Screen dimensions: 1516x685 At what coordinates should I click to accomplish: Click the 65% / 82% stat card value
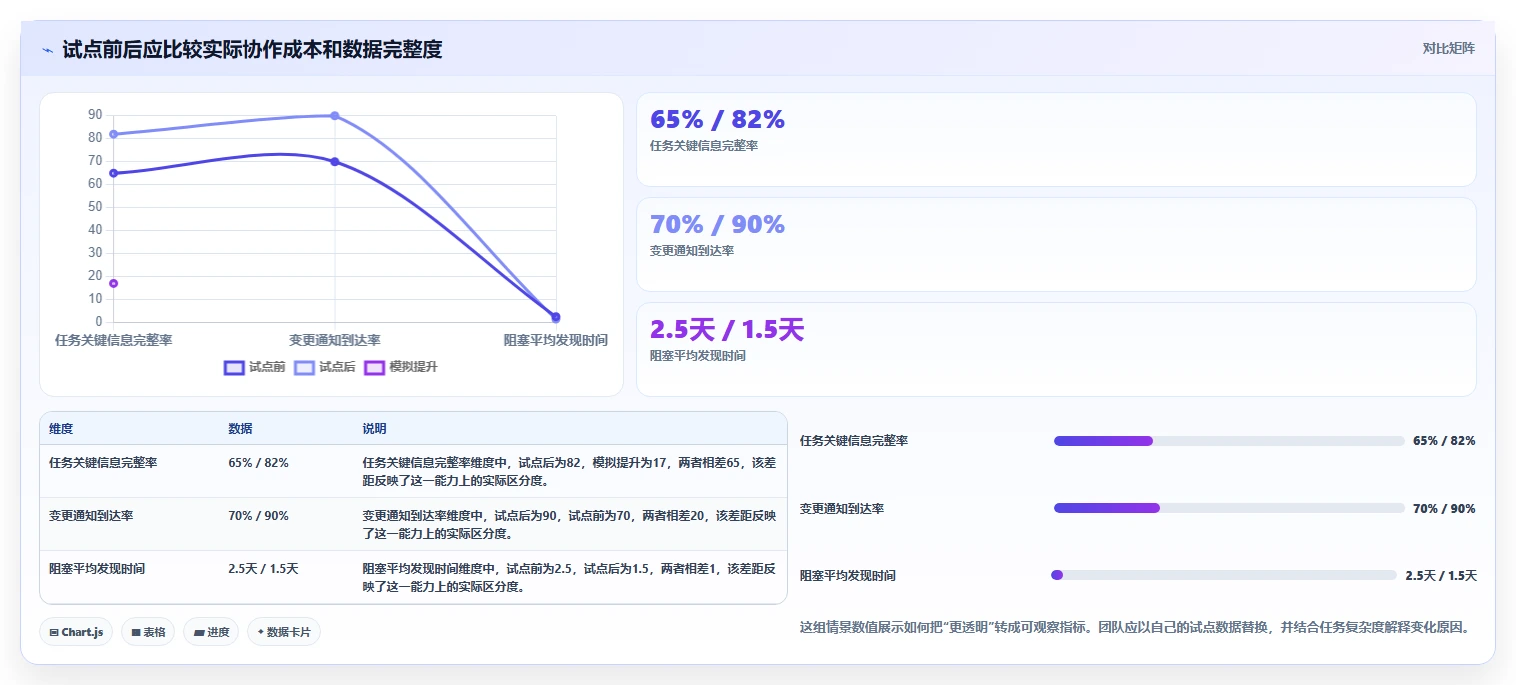point(717,119)
